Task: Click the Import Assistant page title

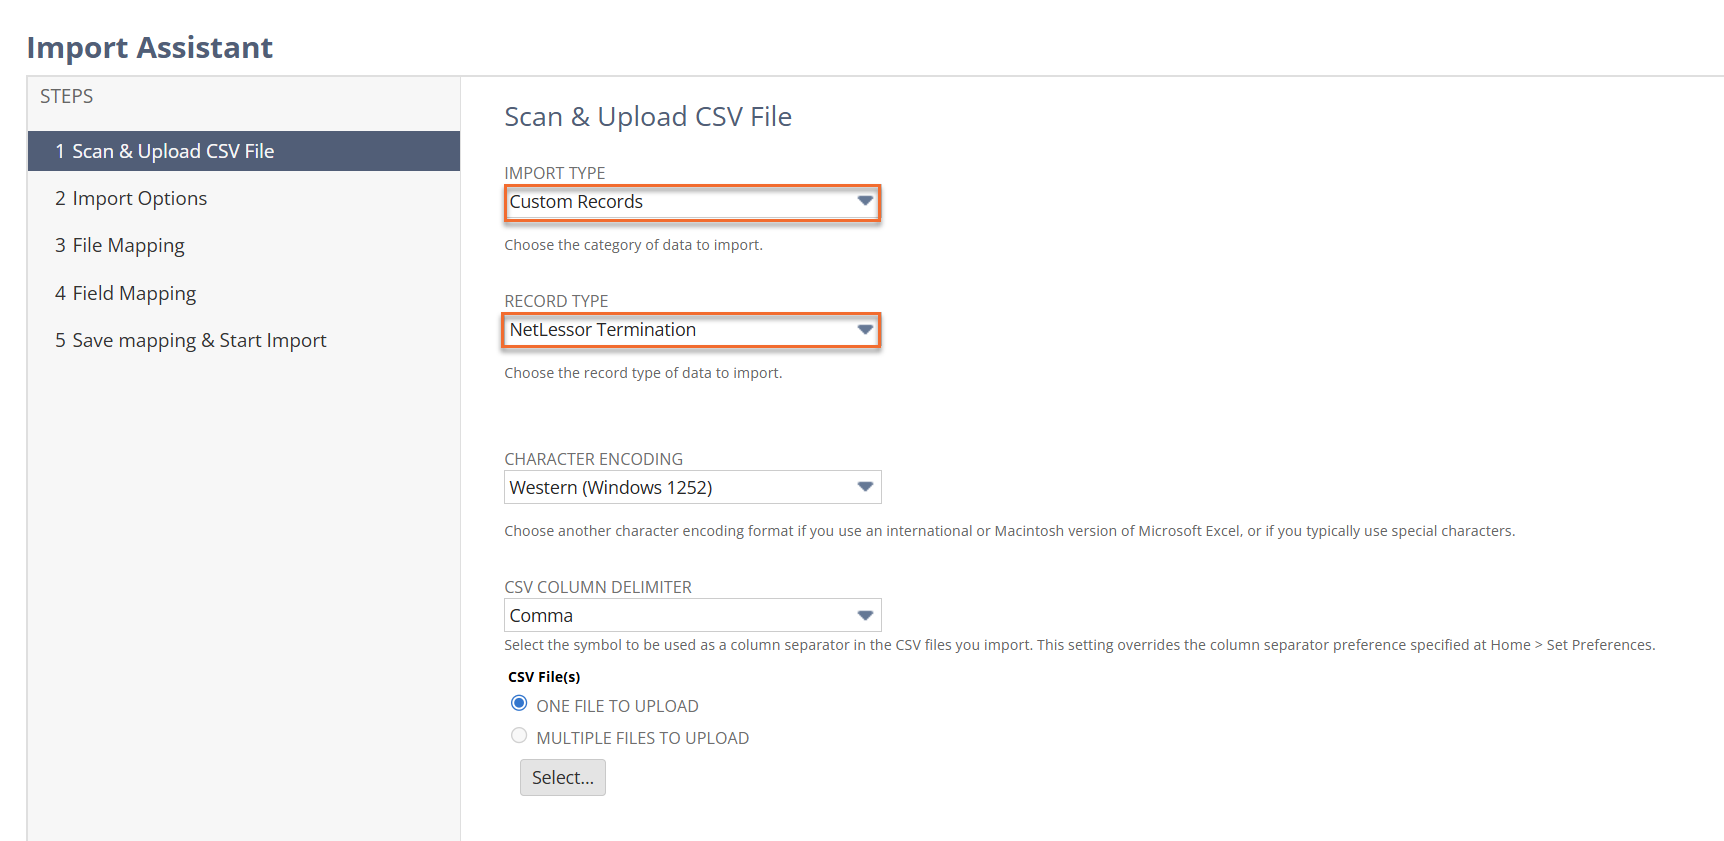Action: click(x=150, y=47)
